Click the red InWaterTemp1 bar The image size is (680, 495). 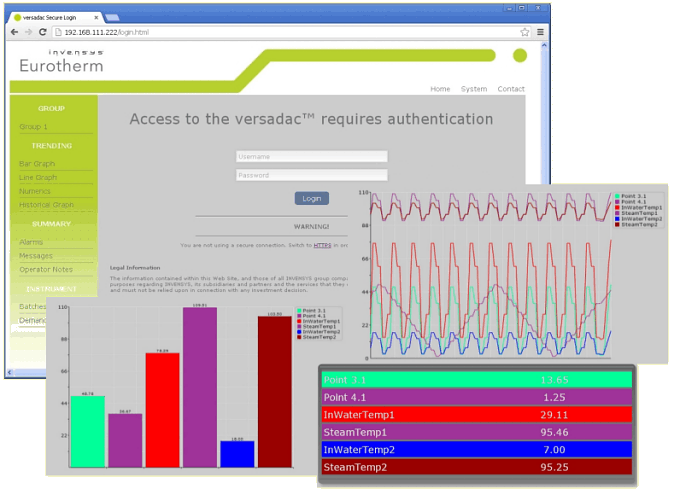[163, 410]
